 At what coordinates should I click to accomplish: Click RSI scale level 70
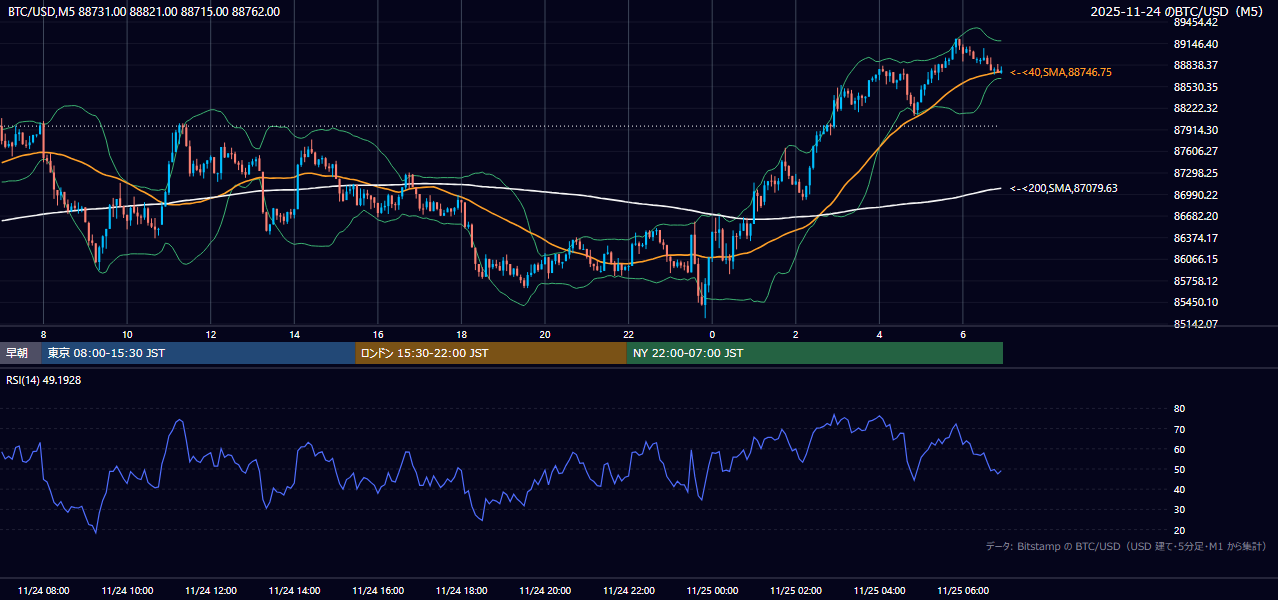coord(1179,429)
